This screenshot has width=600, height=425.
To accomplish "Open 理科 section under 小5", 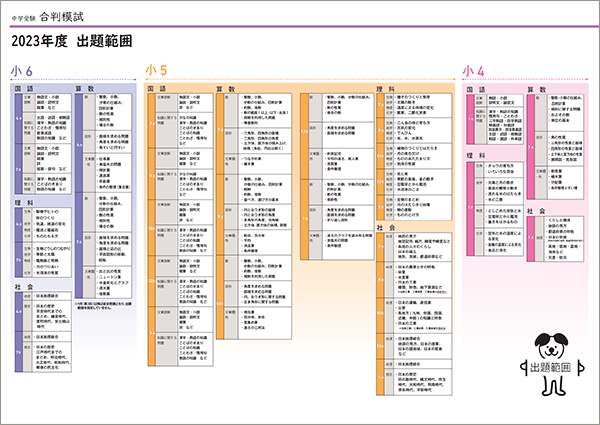I will tap(385, 89).
